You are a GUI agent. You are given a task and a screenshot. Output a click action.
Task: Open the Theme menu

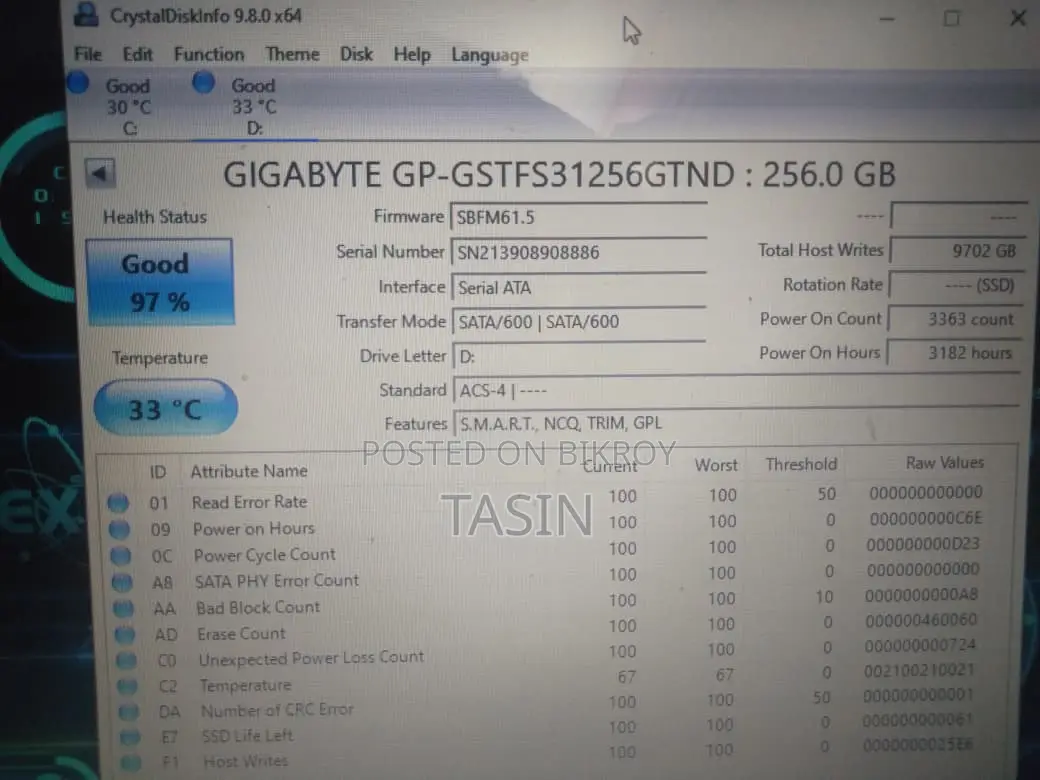(x=292, y=54)
